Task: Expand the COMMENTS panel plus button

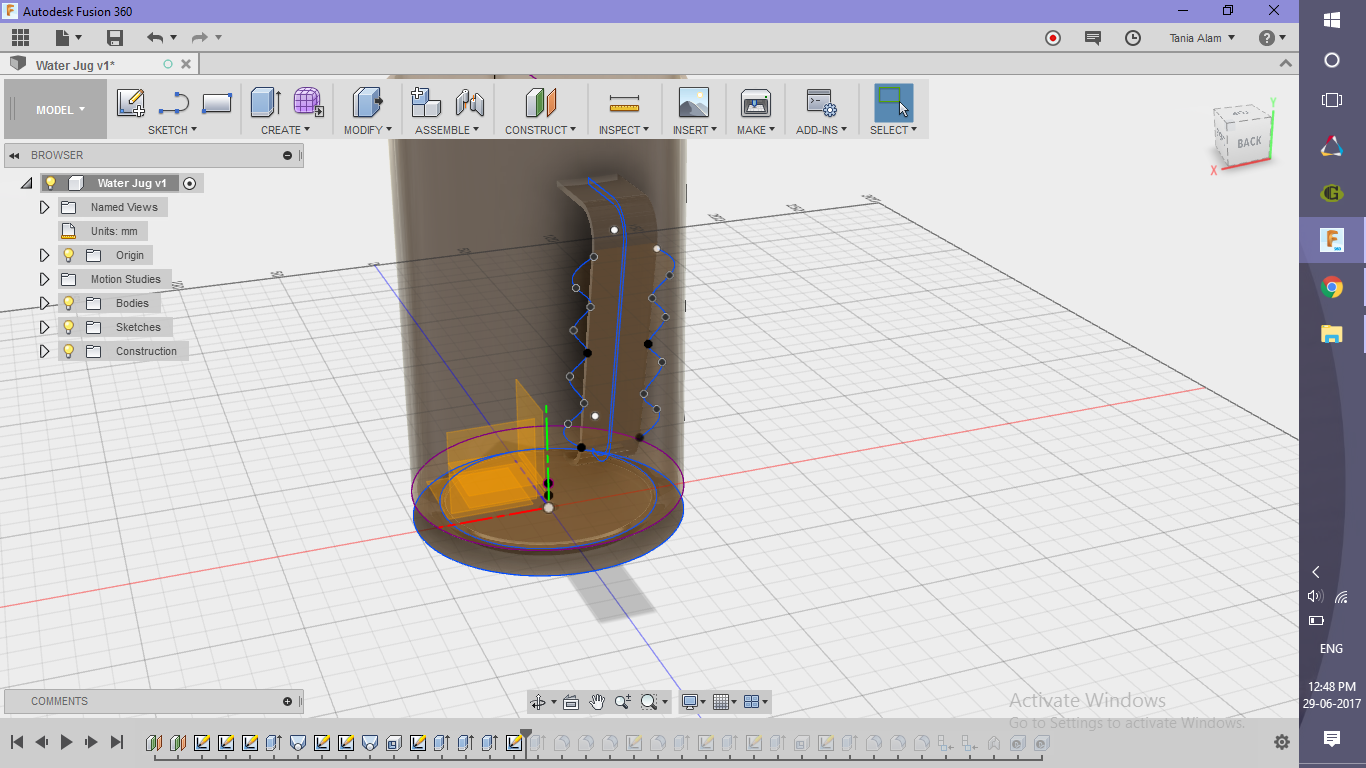Action: [287, 701]
